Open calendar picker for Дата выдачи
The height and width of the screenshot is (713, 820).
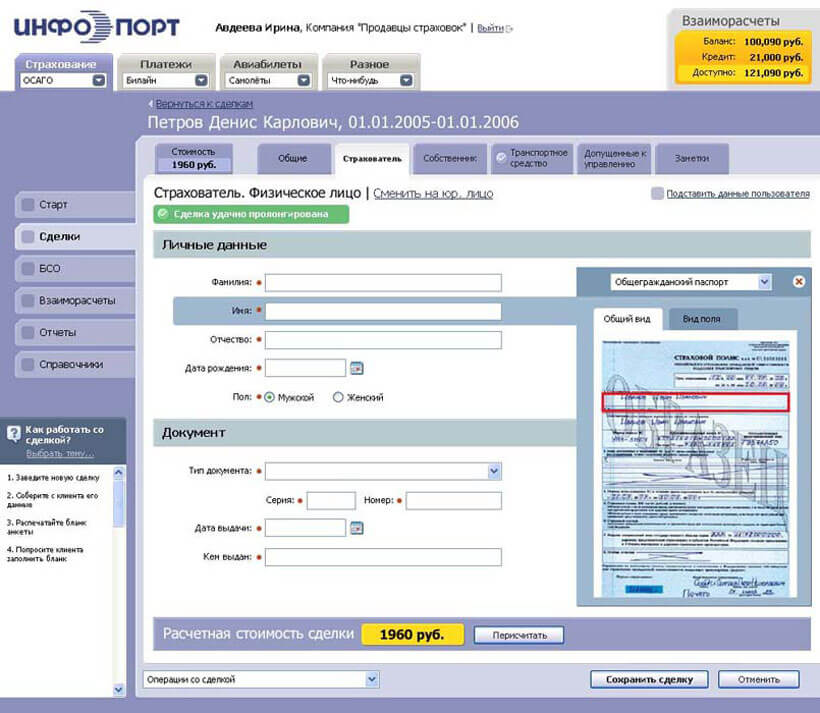click(356, 528)
